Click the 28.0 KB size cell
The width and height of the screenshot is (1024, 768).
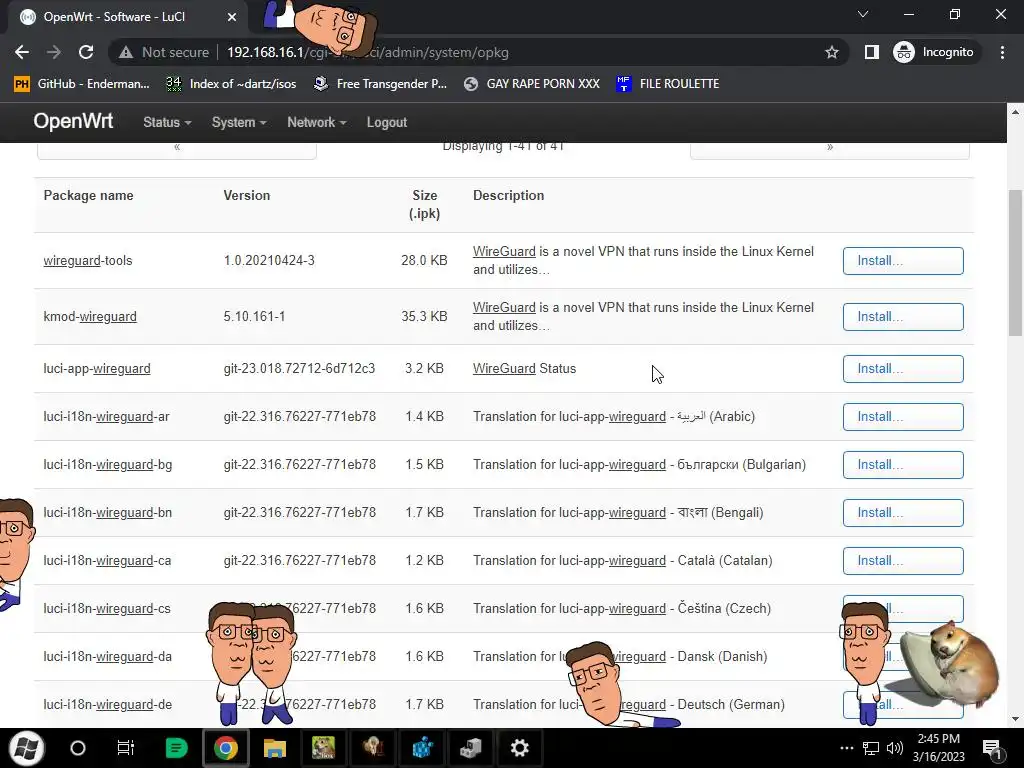[424, 261]
